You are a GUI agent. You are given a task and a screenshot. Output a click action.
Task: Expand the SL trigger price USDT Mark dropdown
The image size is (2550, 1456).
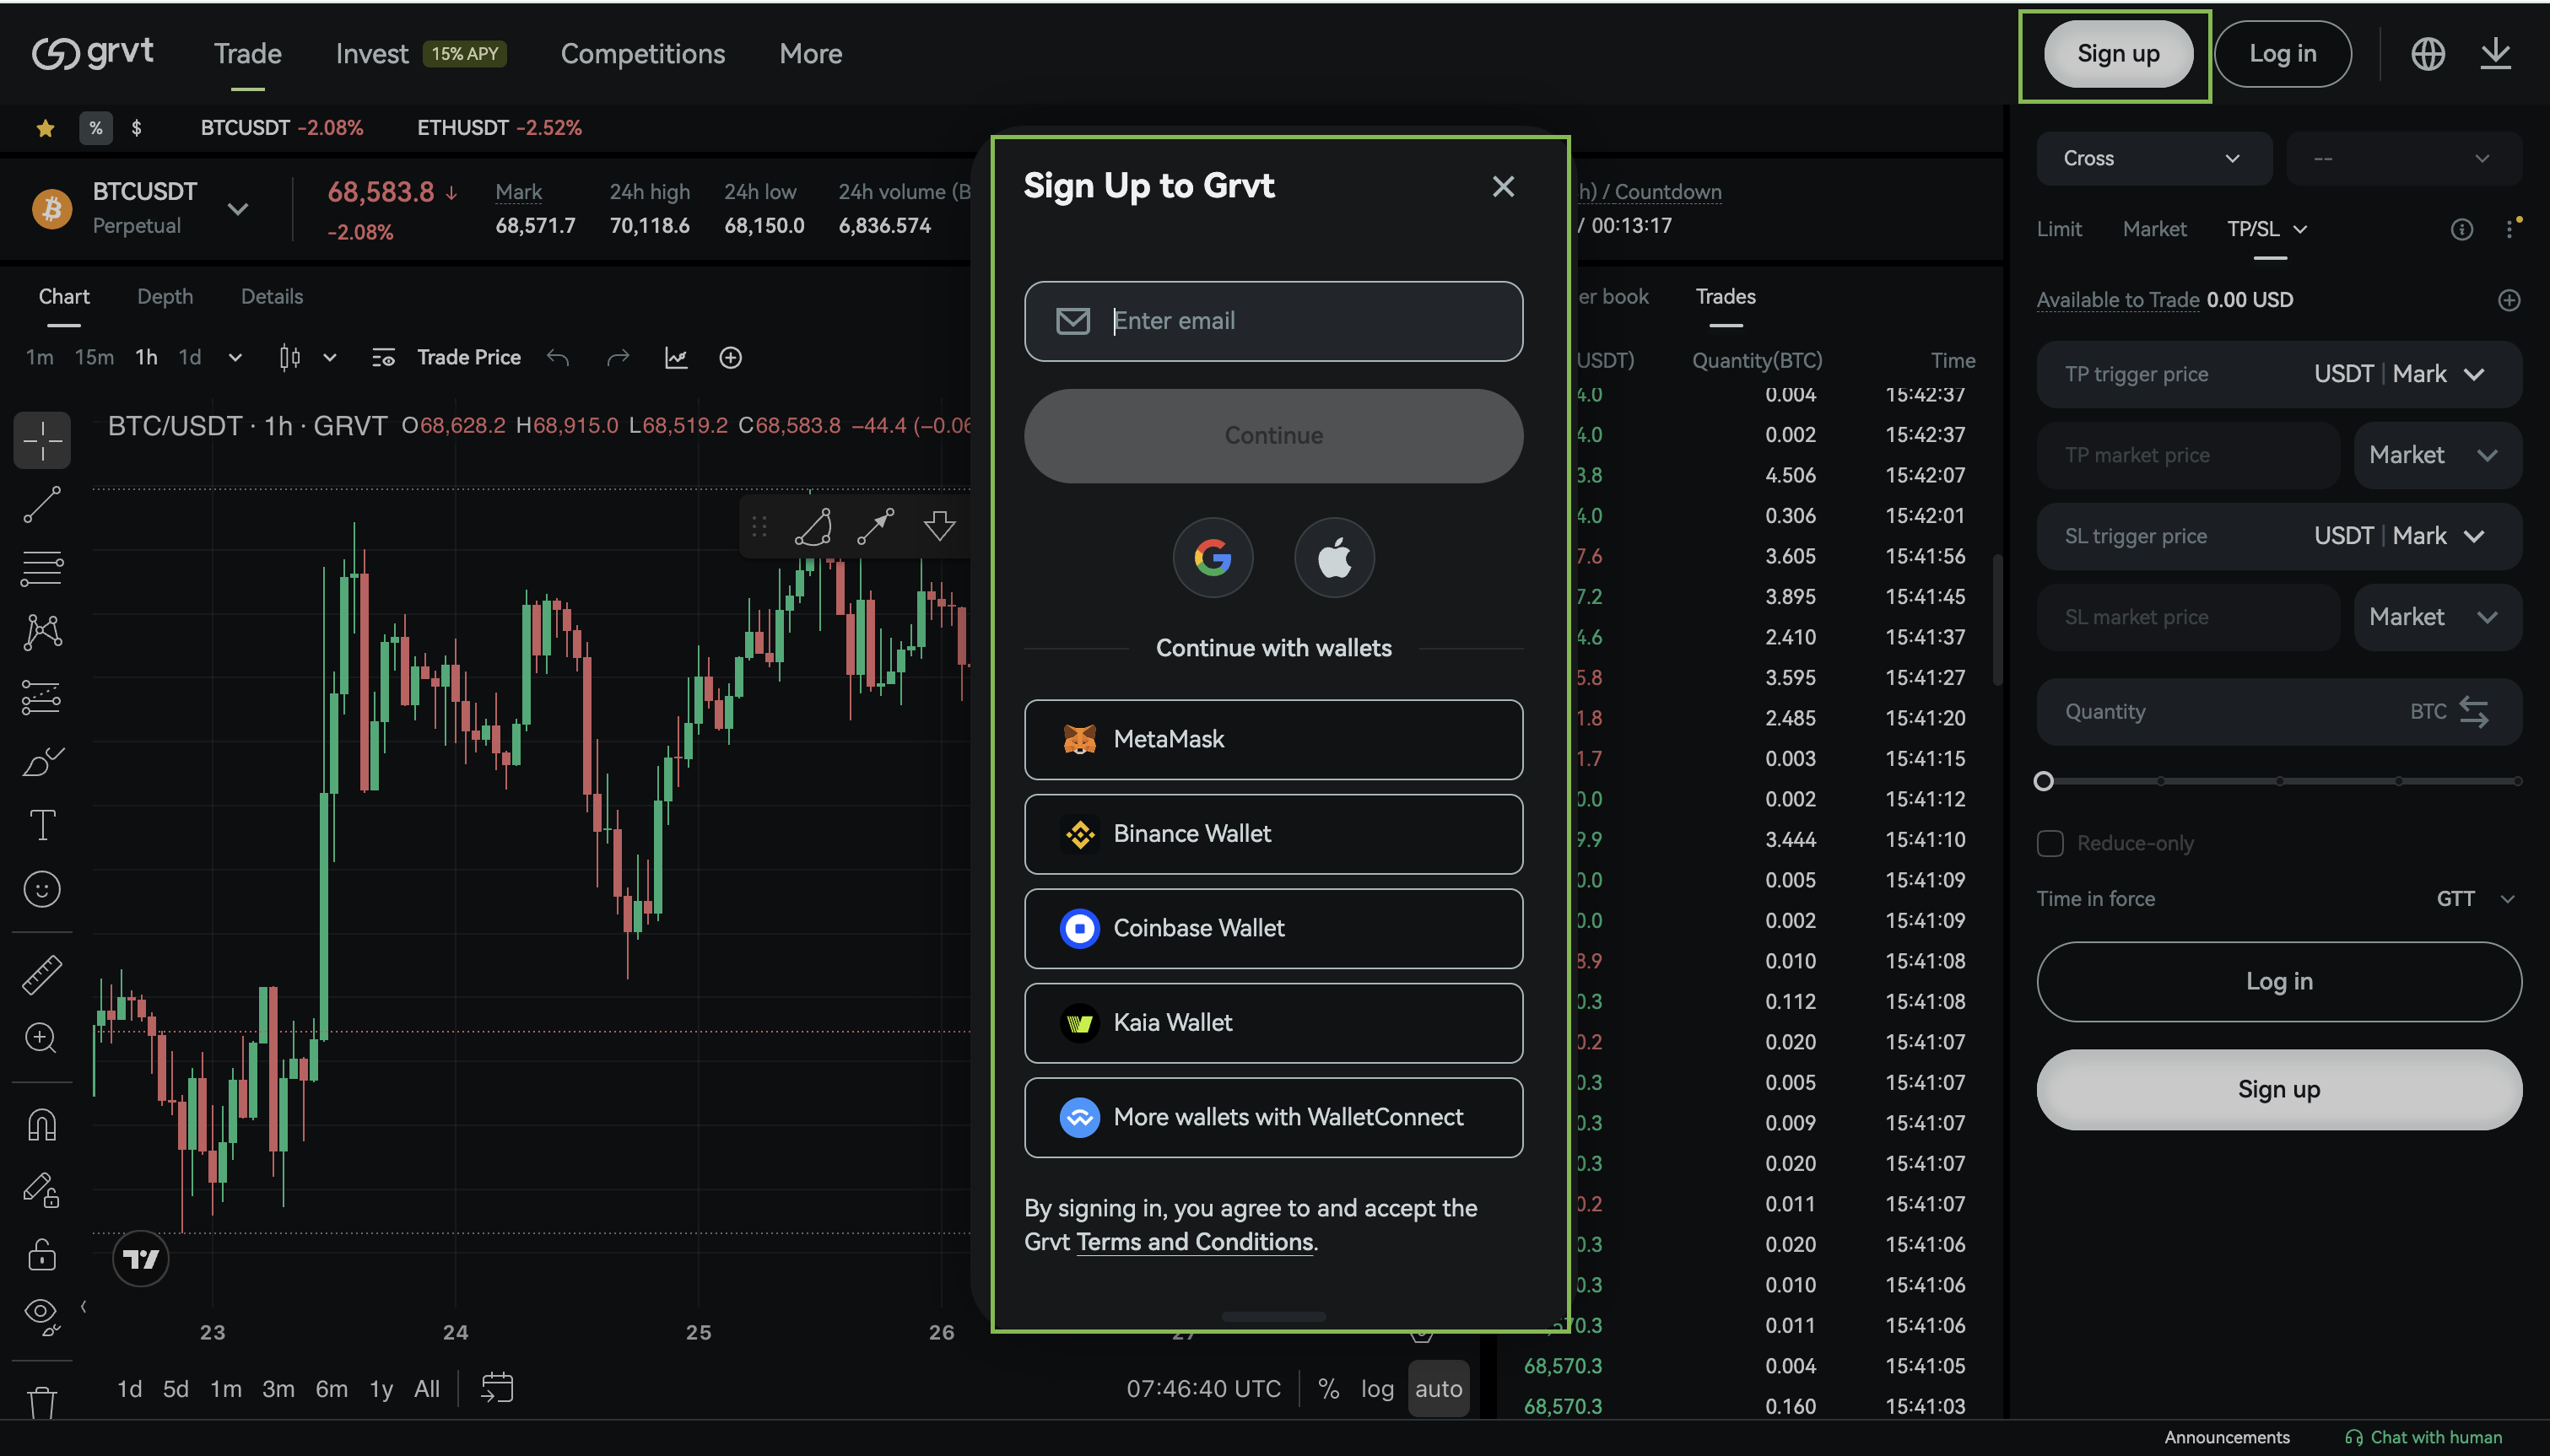[x=2398, y=536]
